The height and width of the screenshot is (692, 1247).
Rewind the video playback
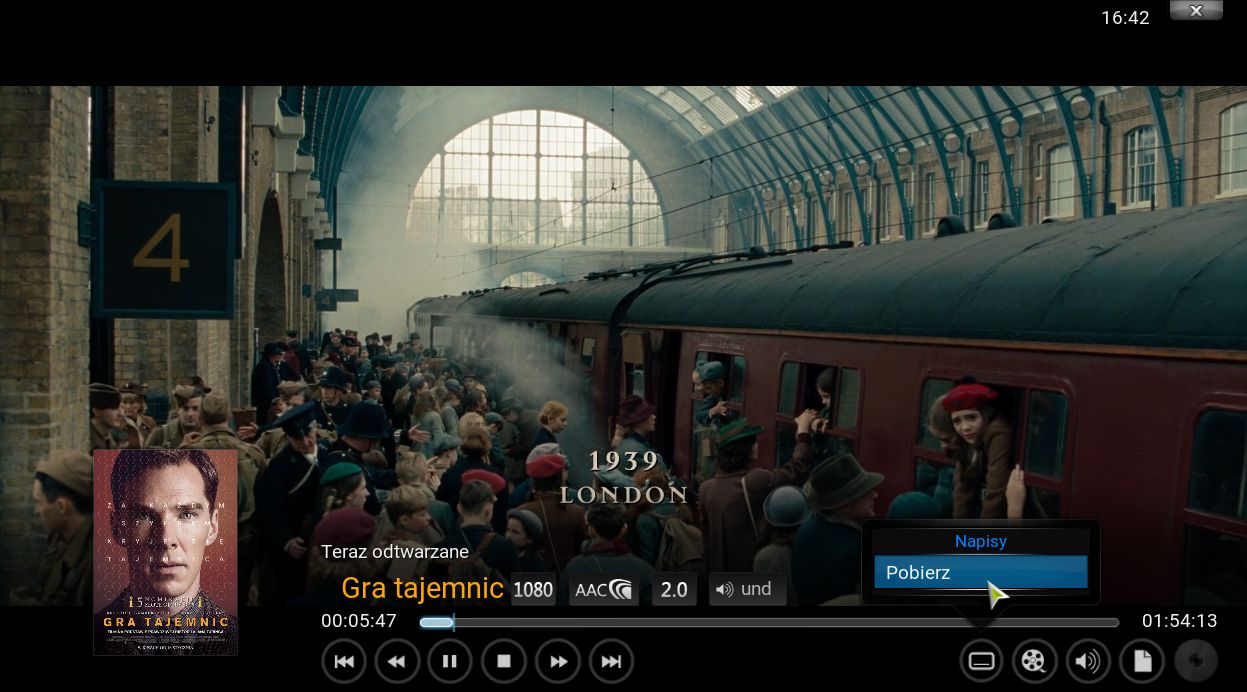397,661
